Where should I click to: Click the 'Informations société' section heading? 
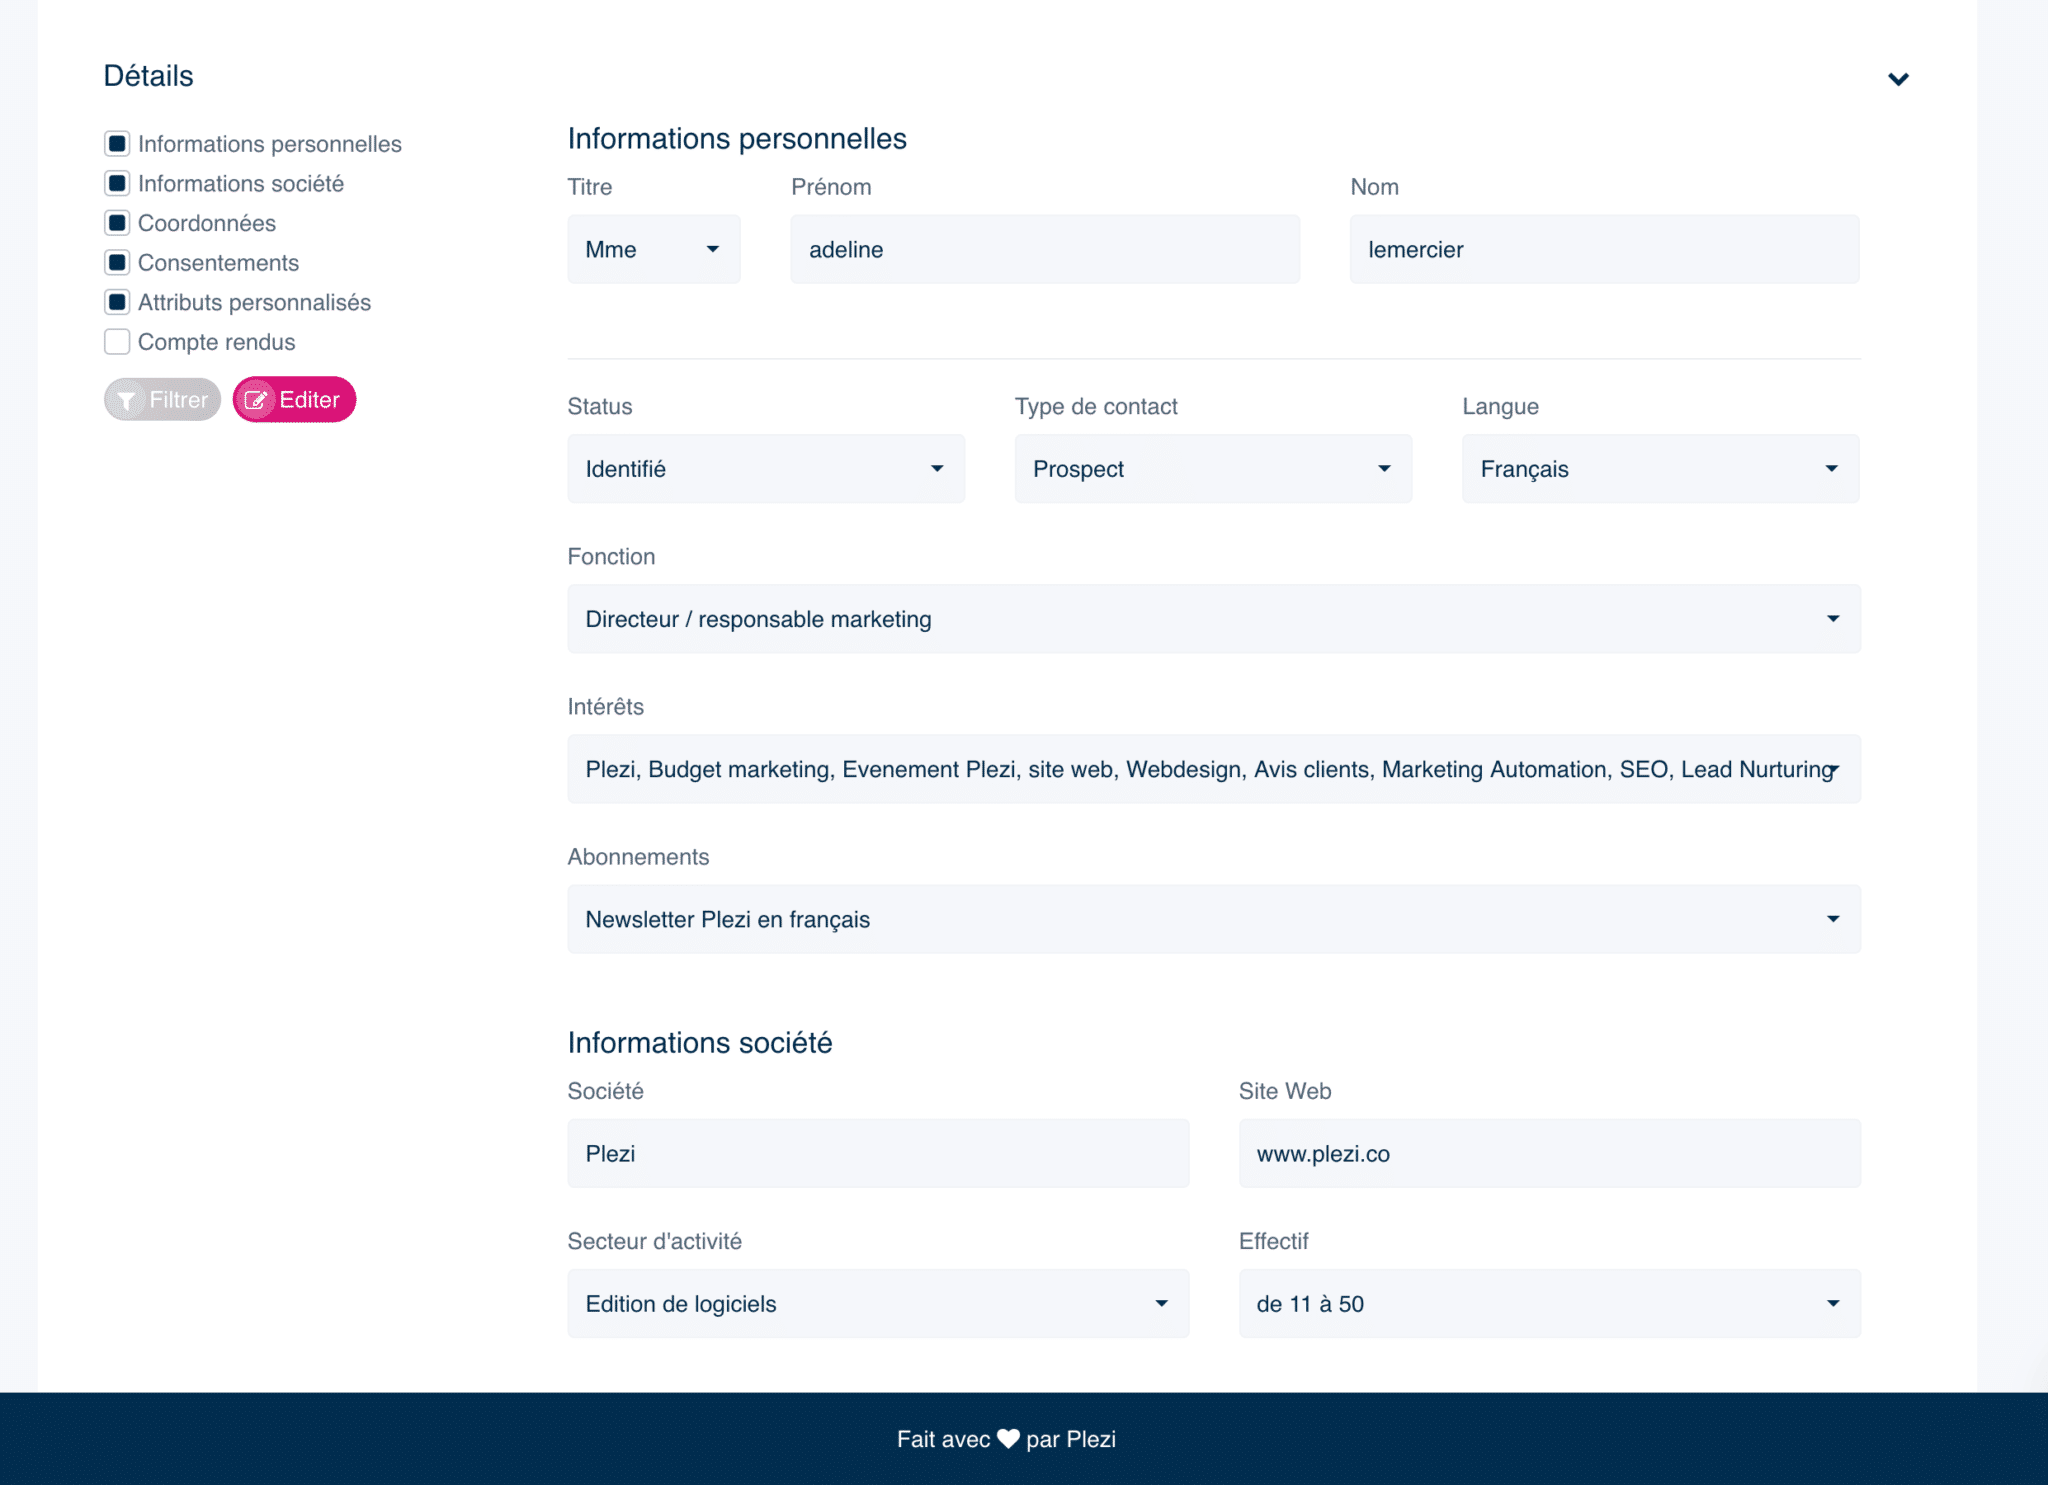(700, 1042)
